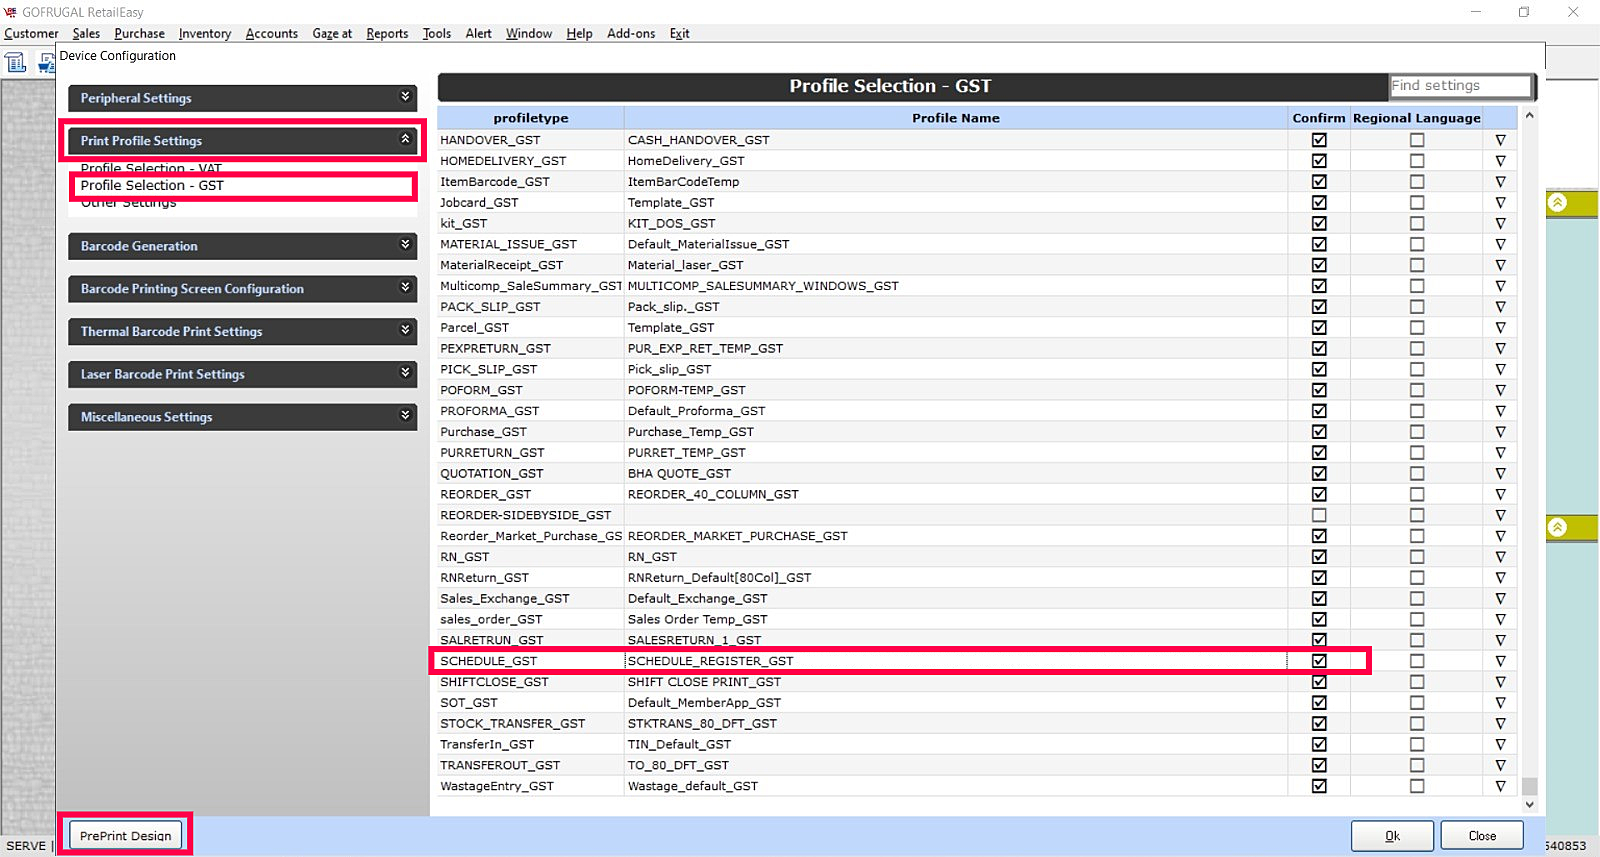Expand Laser Barcode Print Settings

(243, 374)
